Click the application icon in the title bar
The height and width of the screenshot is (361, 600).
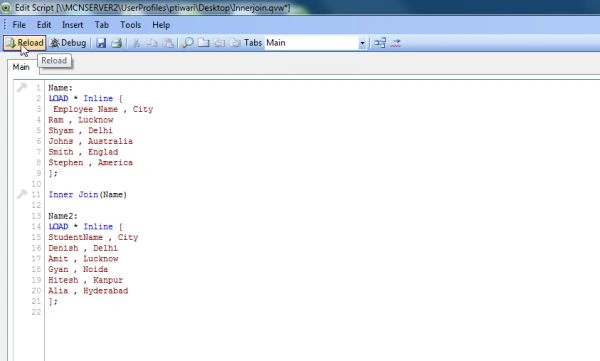pos(6,7)
